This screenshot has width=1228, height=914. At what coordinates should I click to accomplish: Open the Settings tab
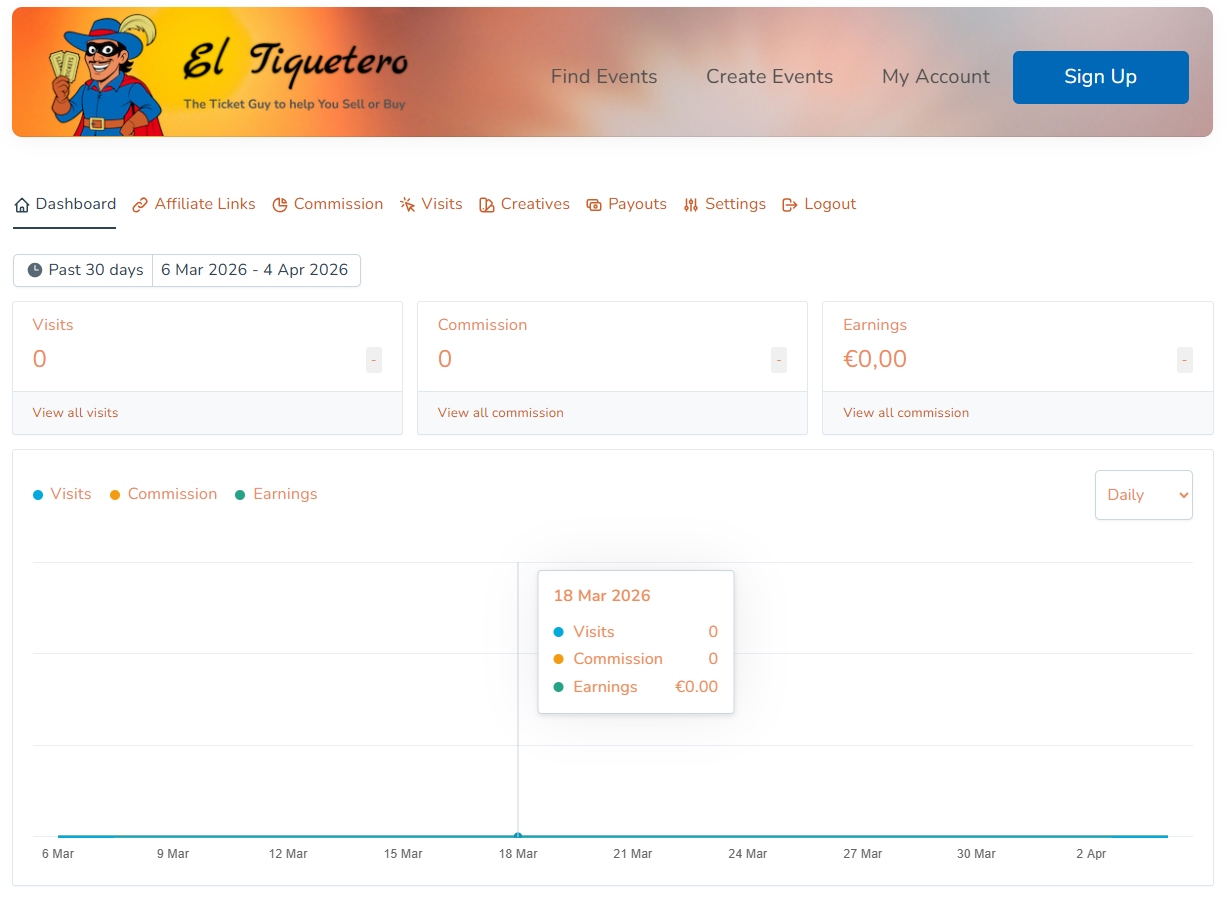724,204
